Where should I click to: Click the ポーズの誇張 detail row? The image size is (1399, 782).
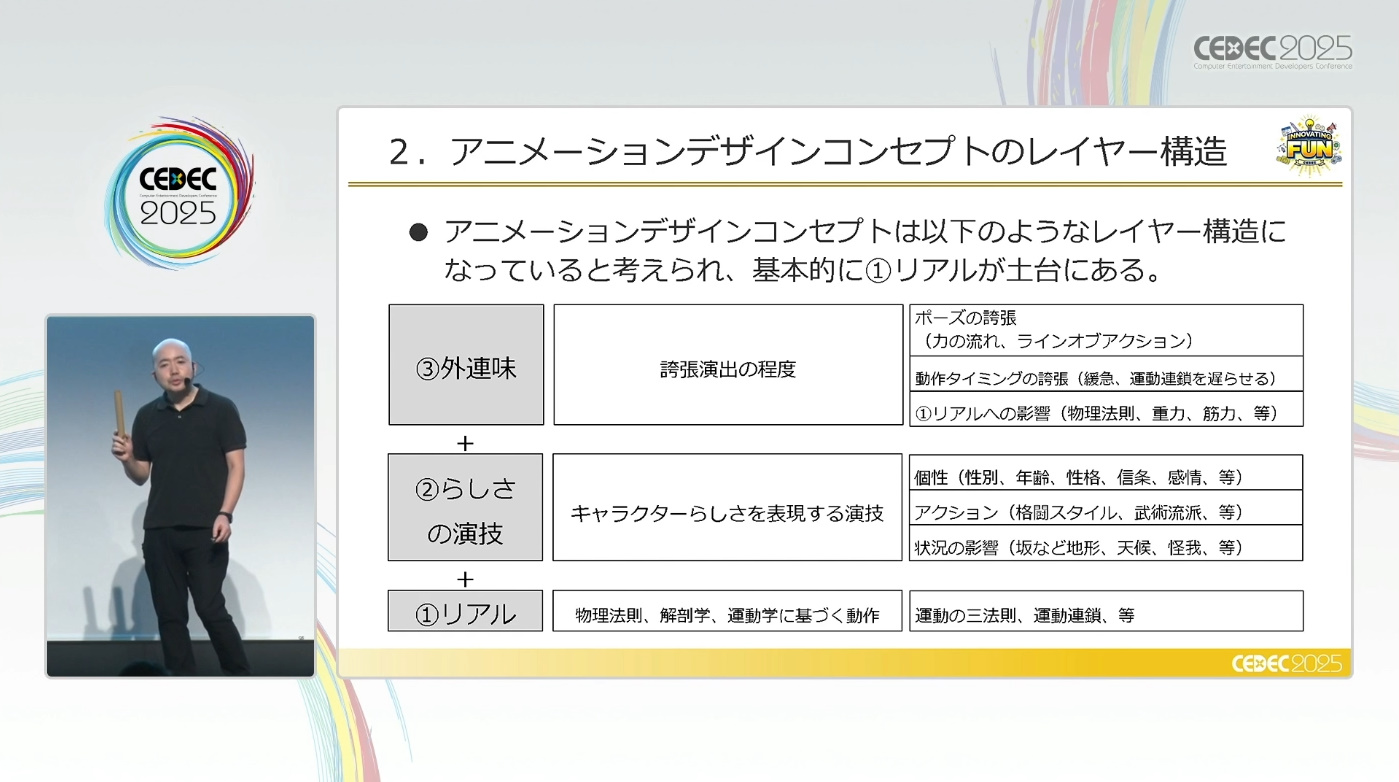click(x=1106, y=330)
